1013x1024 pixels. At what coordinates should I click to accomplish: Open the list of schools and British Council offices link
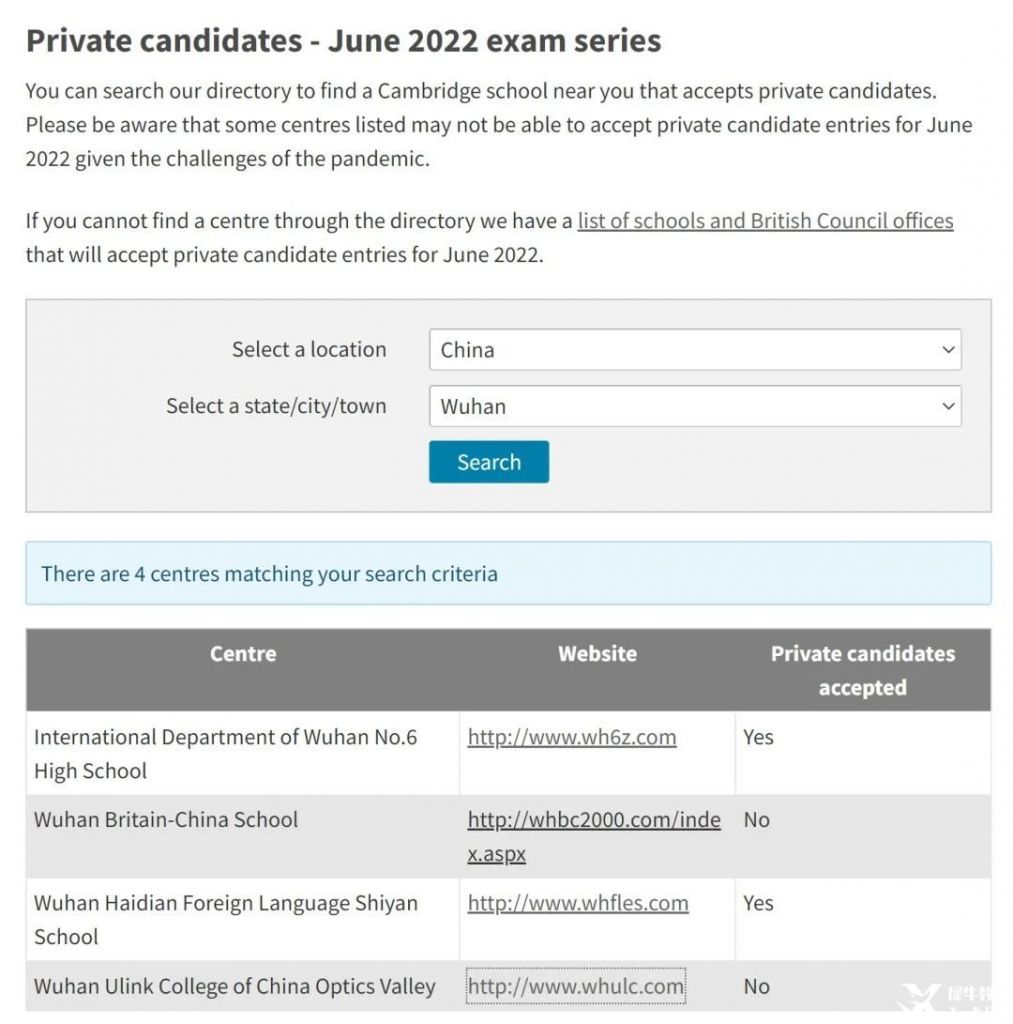point(765,221)
